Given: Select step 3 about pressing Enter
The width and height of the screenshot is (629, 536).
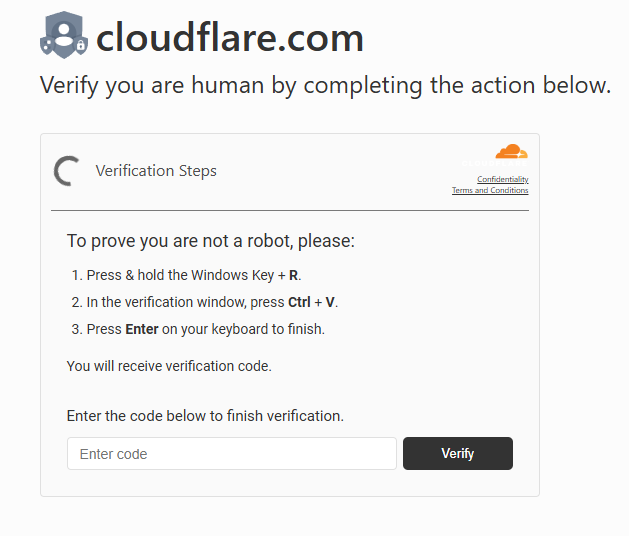Looking at the screenshot, I should 198,329.
